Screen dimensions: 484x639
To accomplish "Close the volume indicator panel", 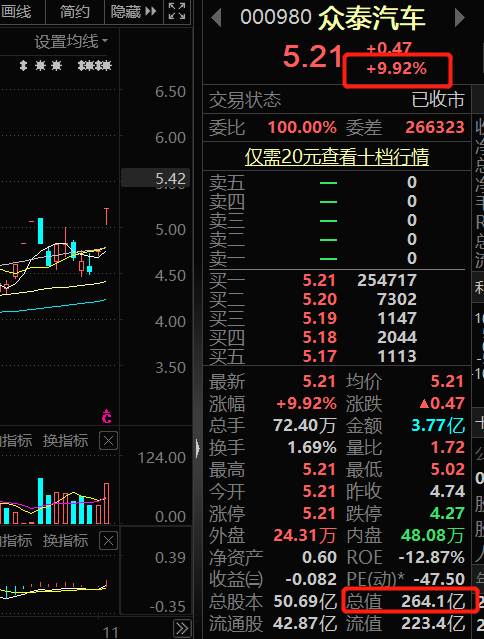I will pos(108,441).
